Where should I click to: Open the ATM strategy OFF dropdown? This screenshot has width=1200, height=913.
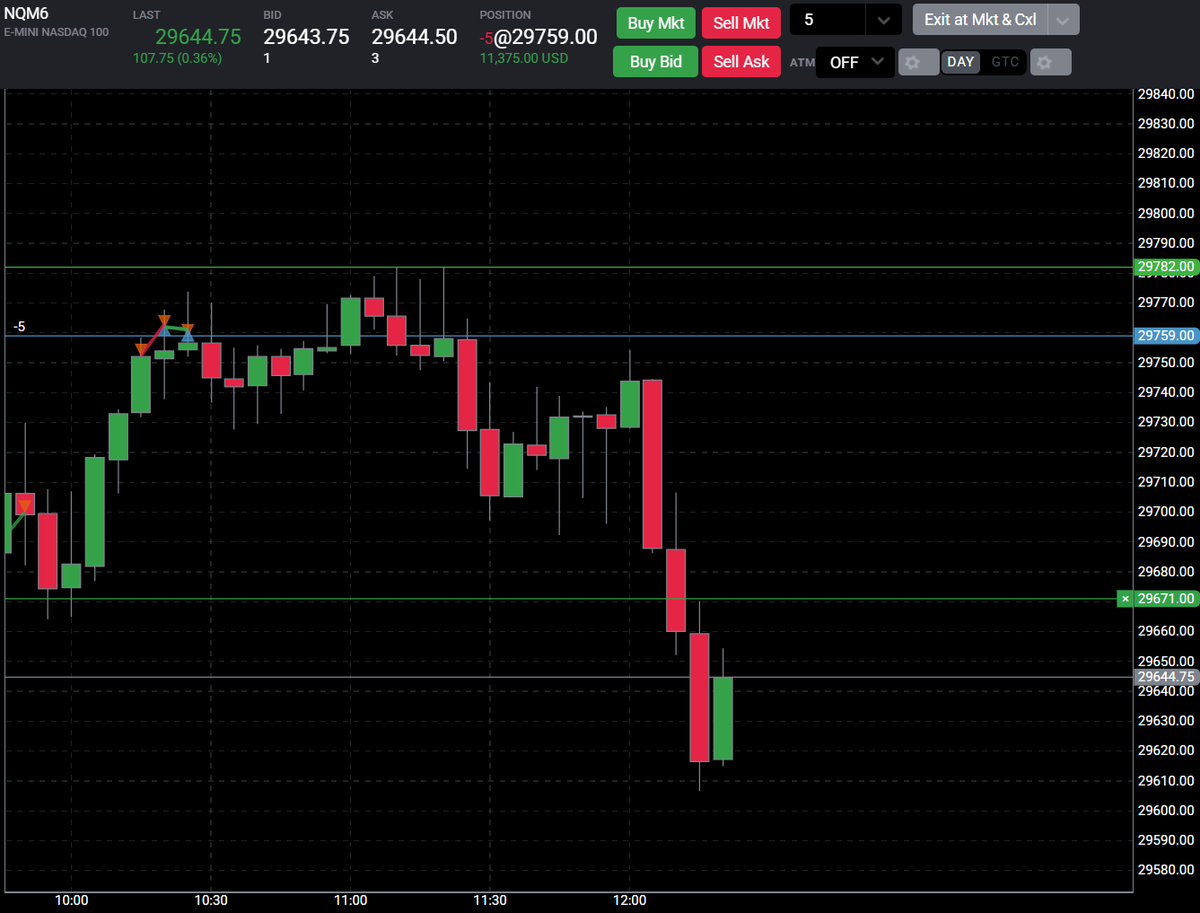pos(855,62)
